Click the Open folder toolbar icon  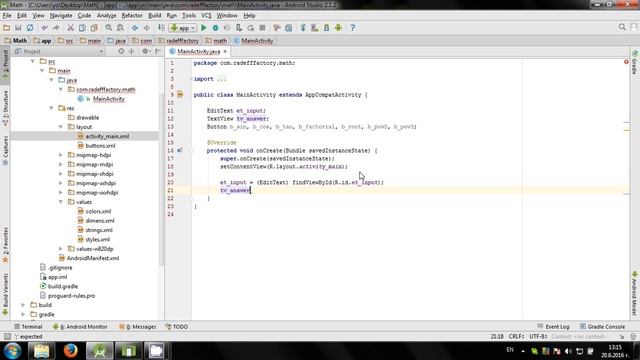pos(6,28)
